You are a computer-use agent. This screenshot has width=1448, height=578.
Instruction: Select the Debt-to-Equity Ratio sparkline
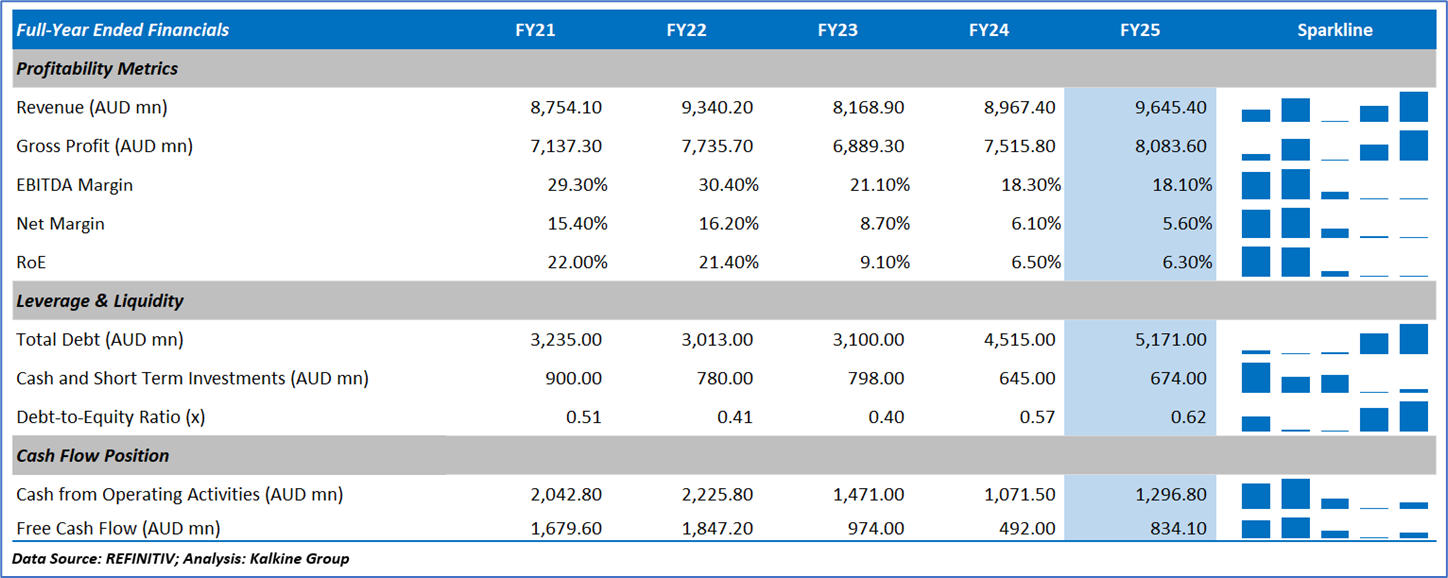(x=1334, y=417)
